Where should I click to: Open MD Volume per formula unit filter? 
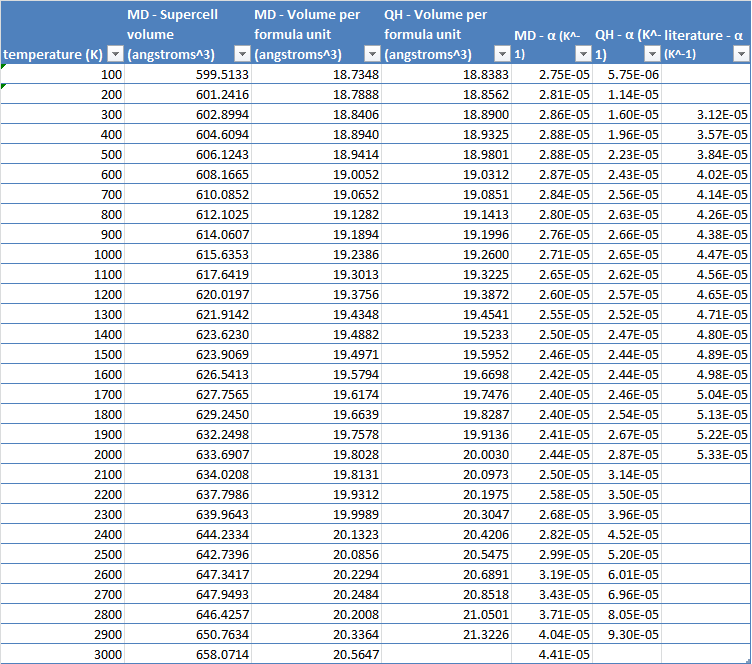pos(372,54)
